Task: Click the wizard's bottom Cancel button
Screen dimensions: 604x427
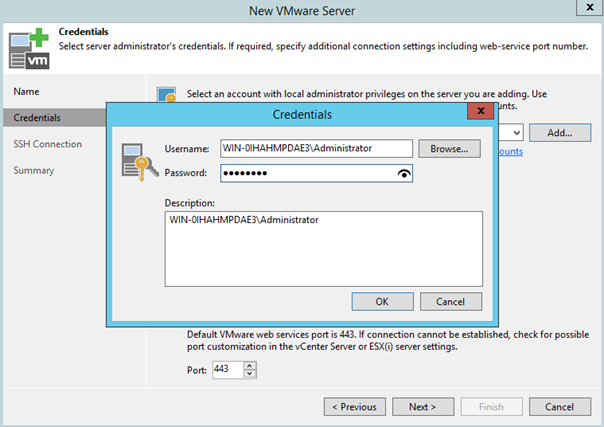Action: [x=560, y=407]
